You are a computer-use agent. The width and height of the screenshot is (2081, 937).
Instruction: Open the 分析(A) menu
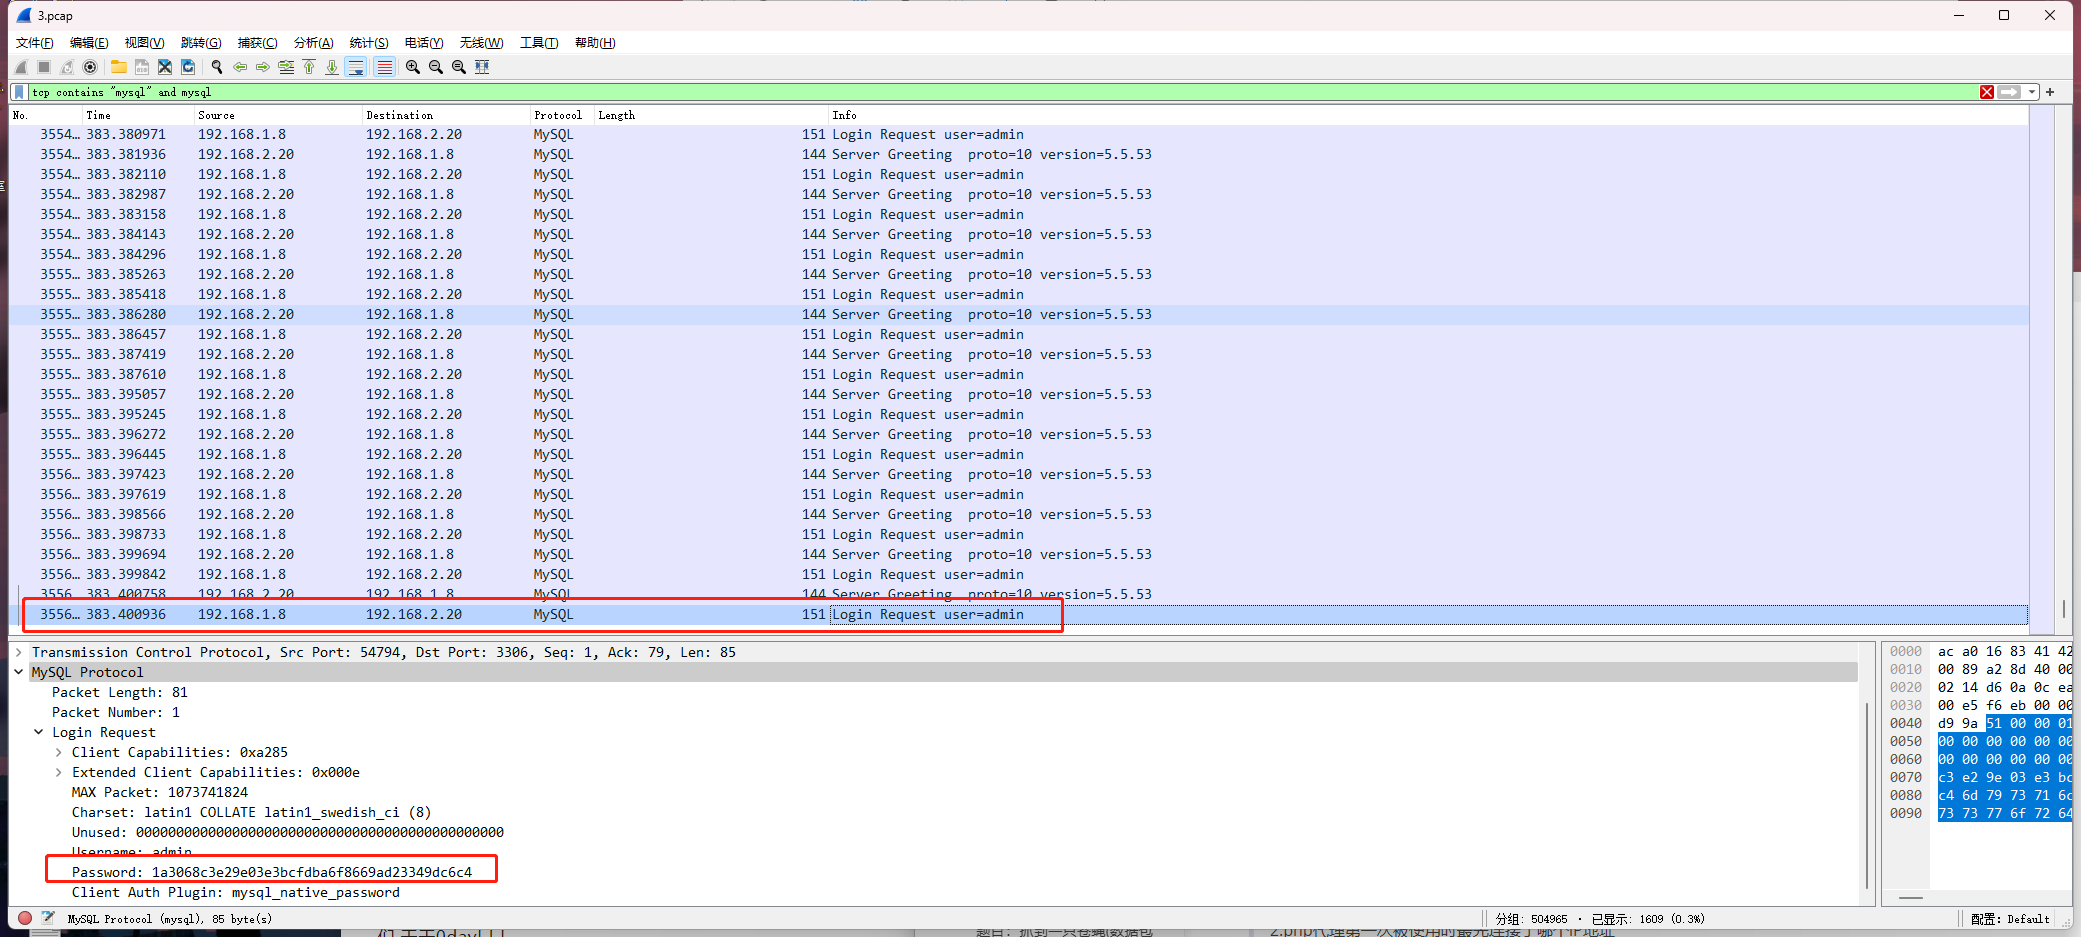(x=313, y=43)
